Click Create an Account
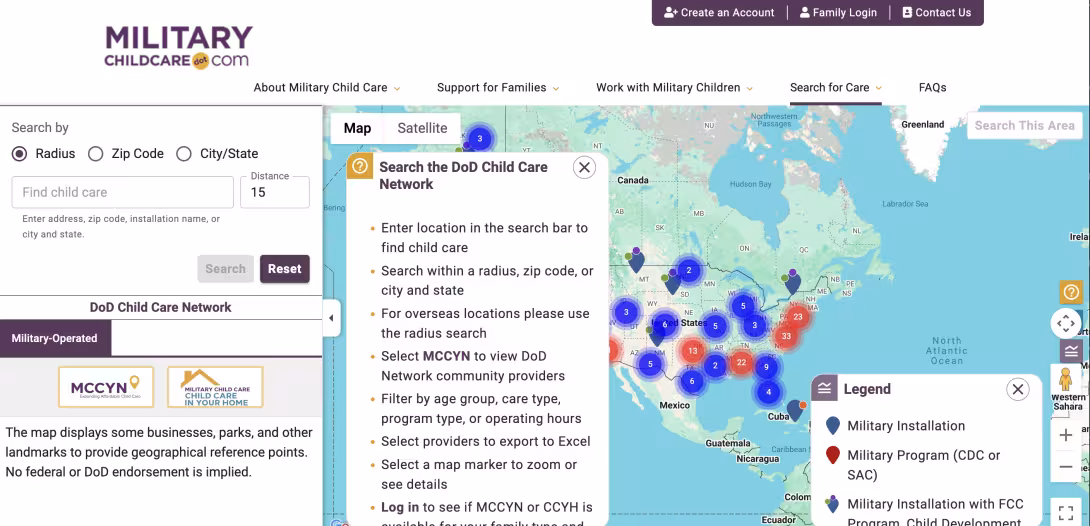The height and width of the screenshot is (526, 1090). (719, 13)
